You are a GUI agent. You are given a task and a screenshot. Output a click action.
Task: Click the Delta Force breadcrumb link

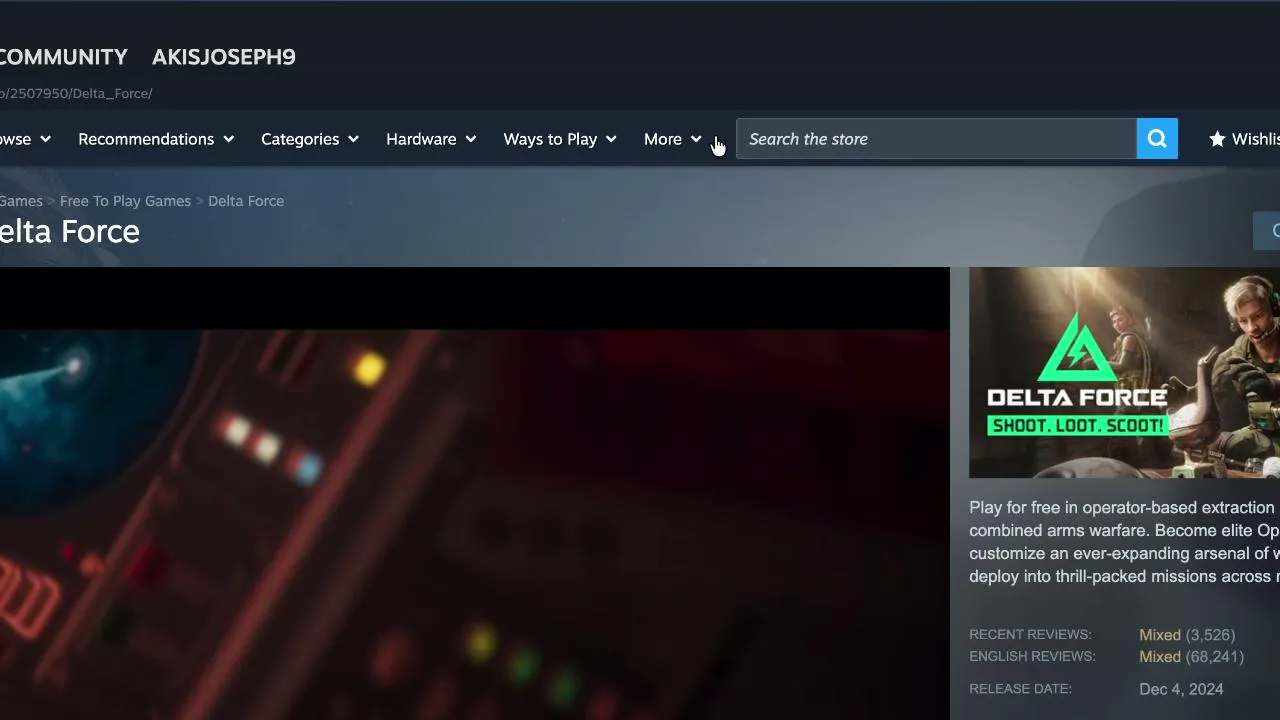(246, 201)
